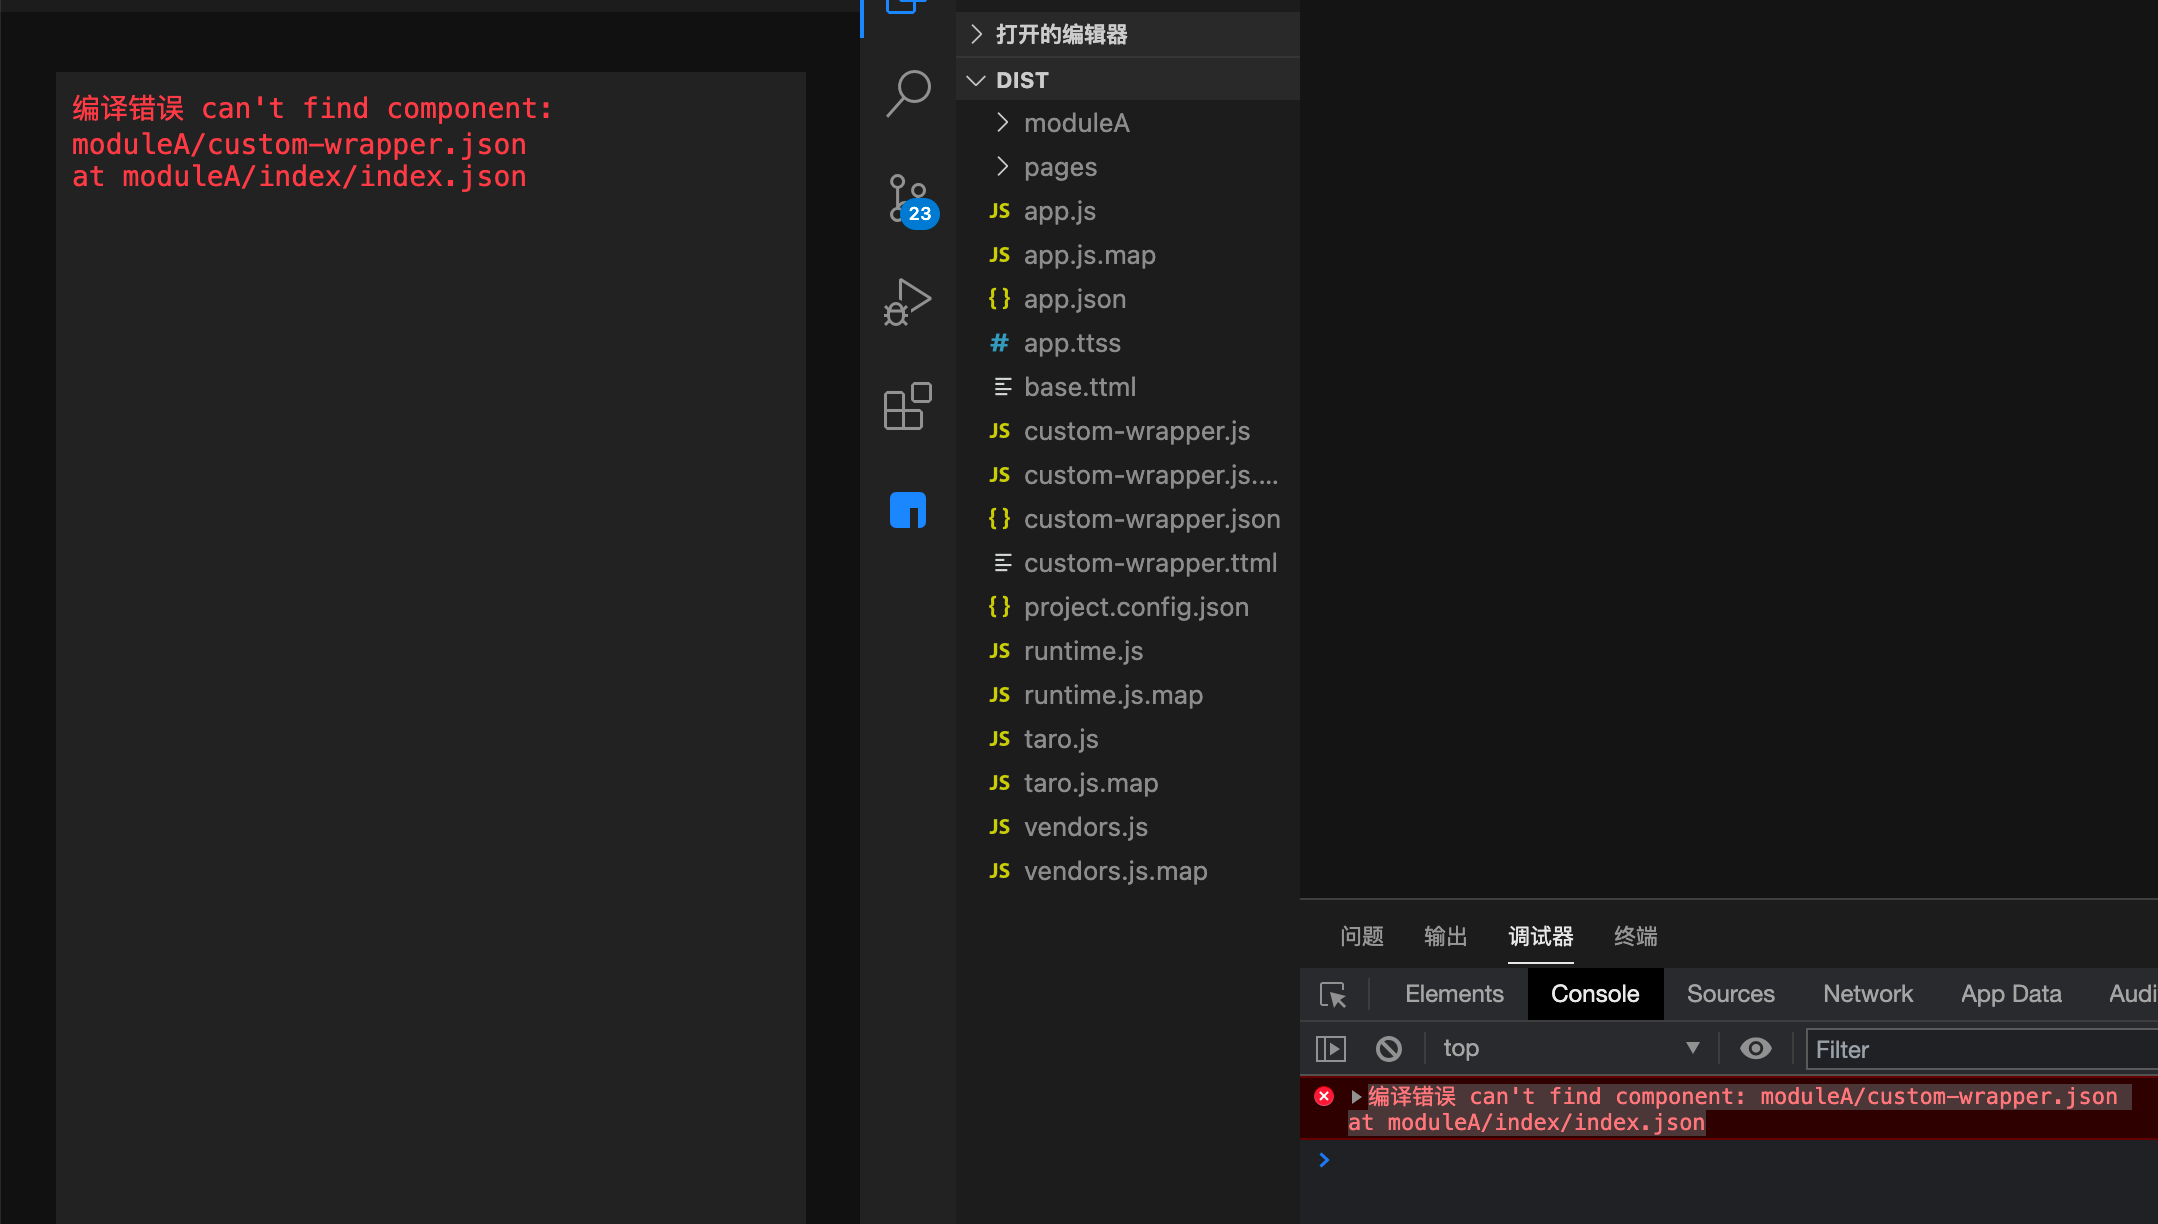
Task: Open the top frame context dropdown
Action: point(1570,1048)
